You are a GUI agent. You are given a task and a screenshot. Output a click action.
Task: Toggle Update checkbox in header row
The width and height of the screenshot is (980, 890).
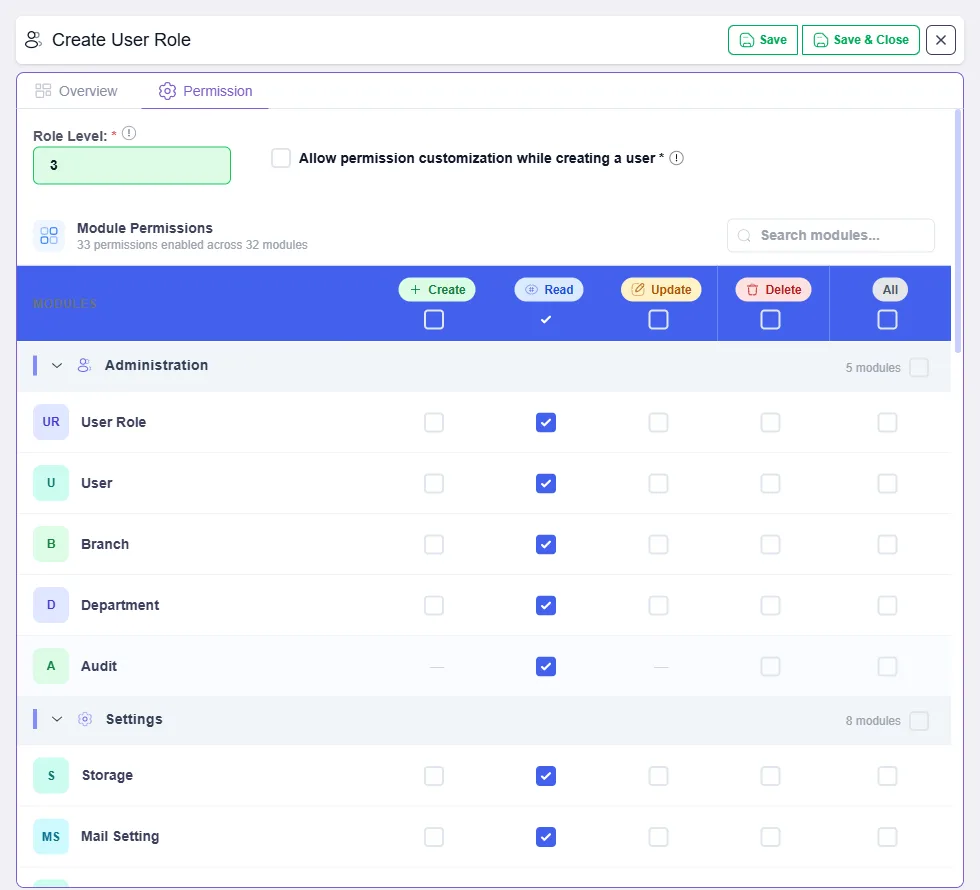[658, 319]
